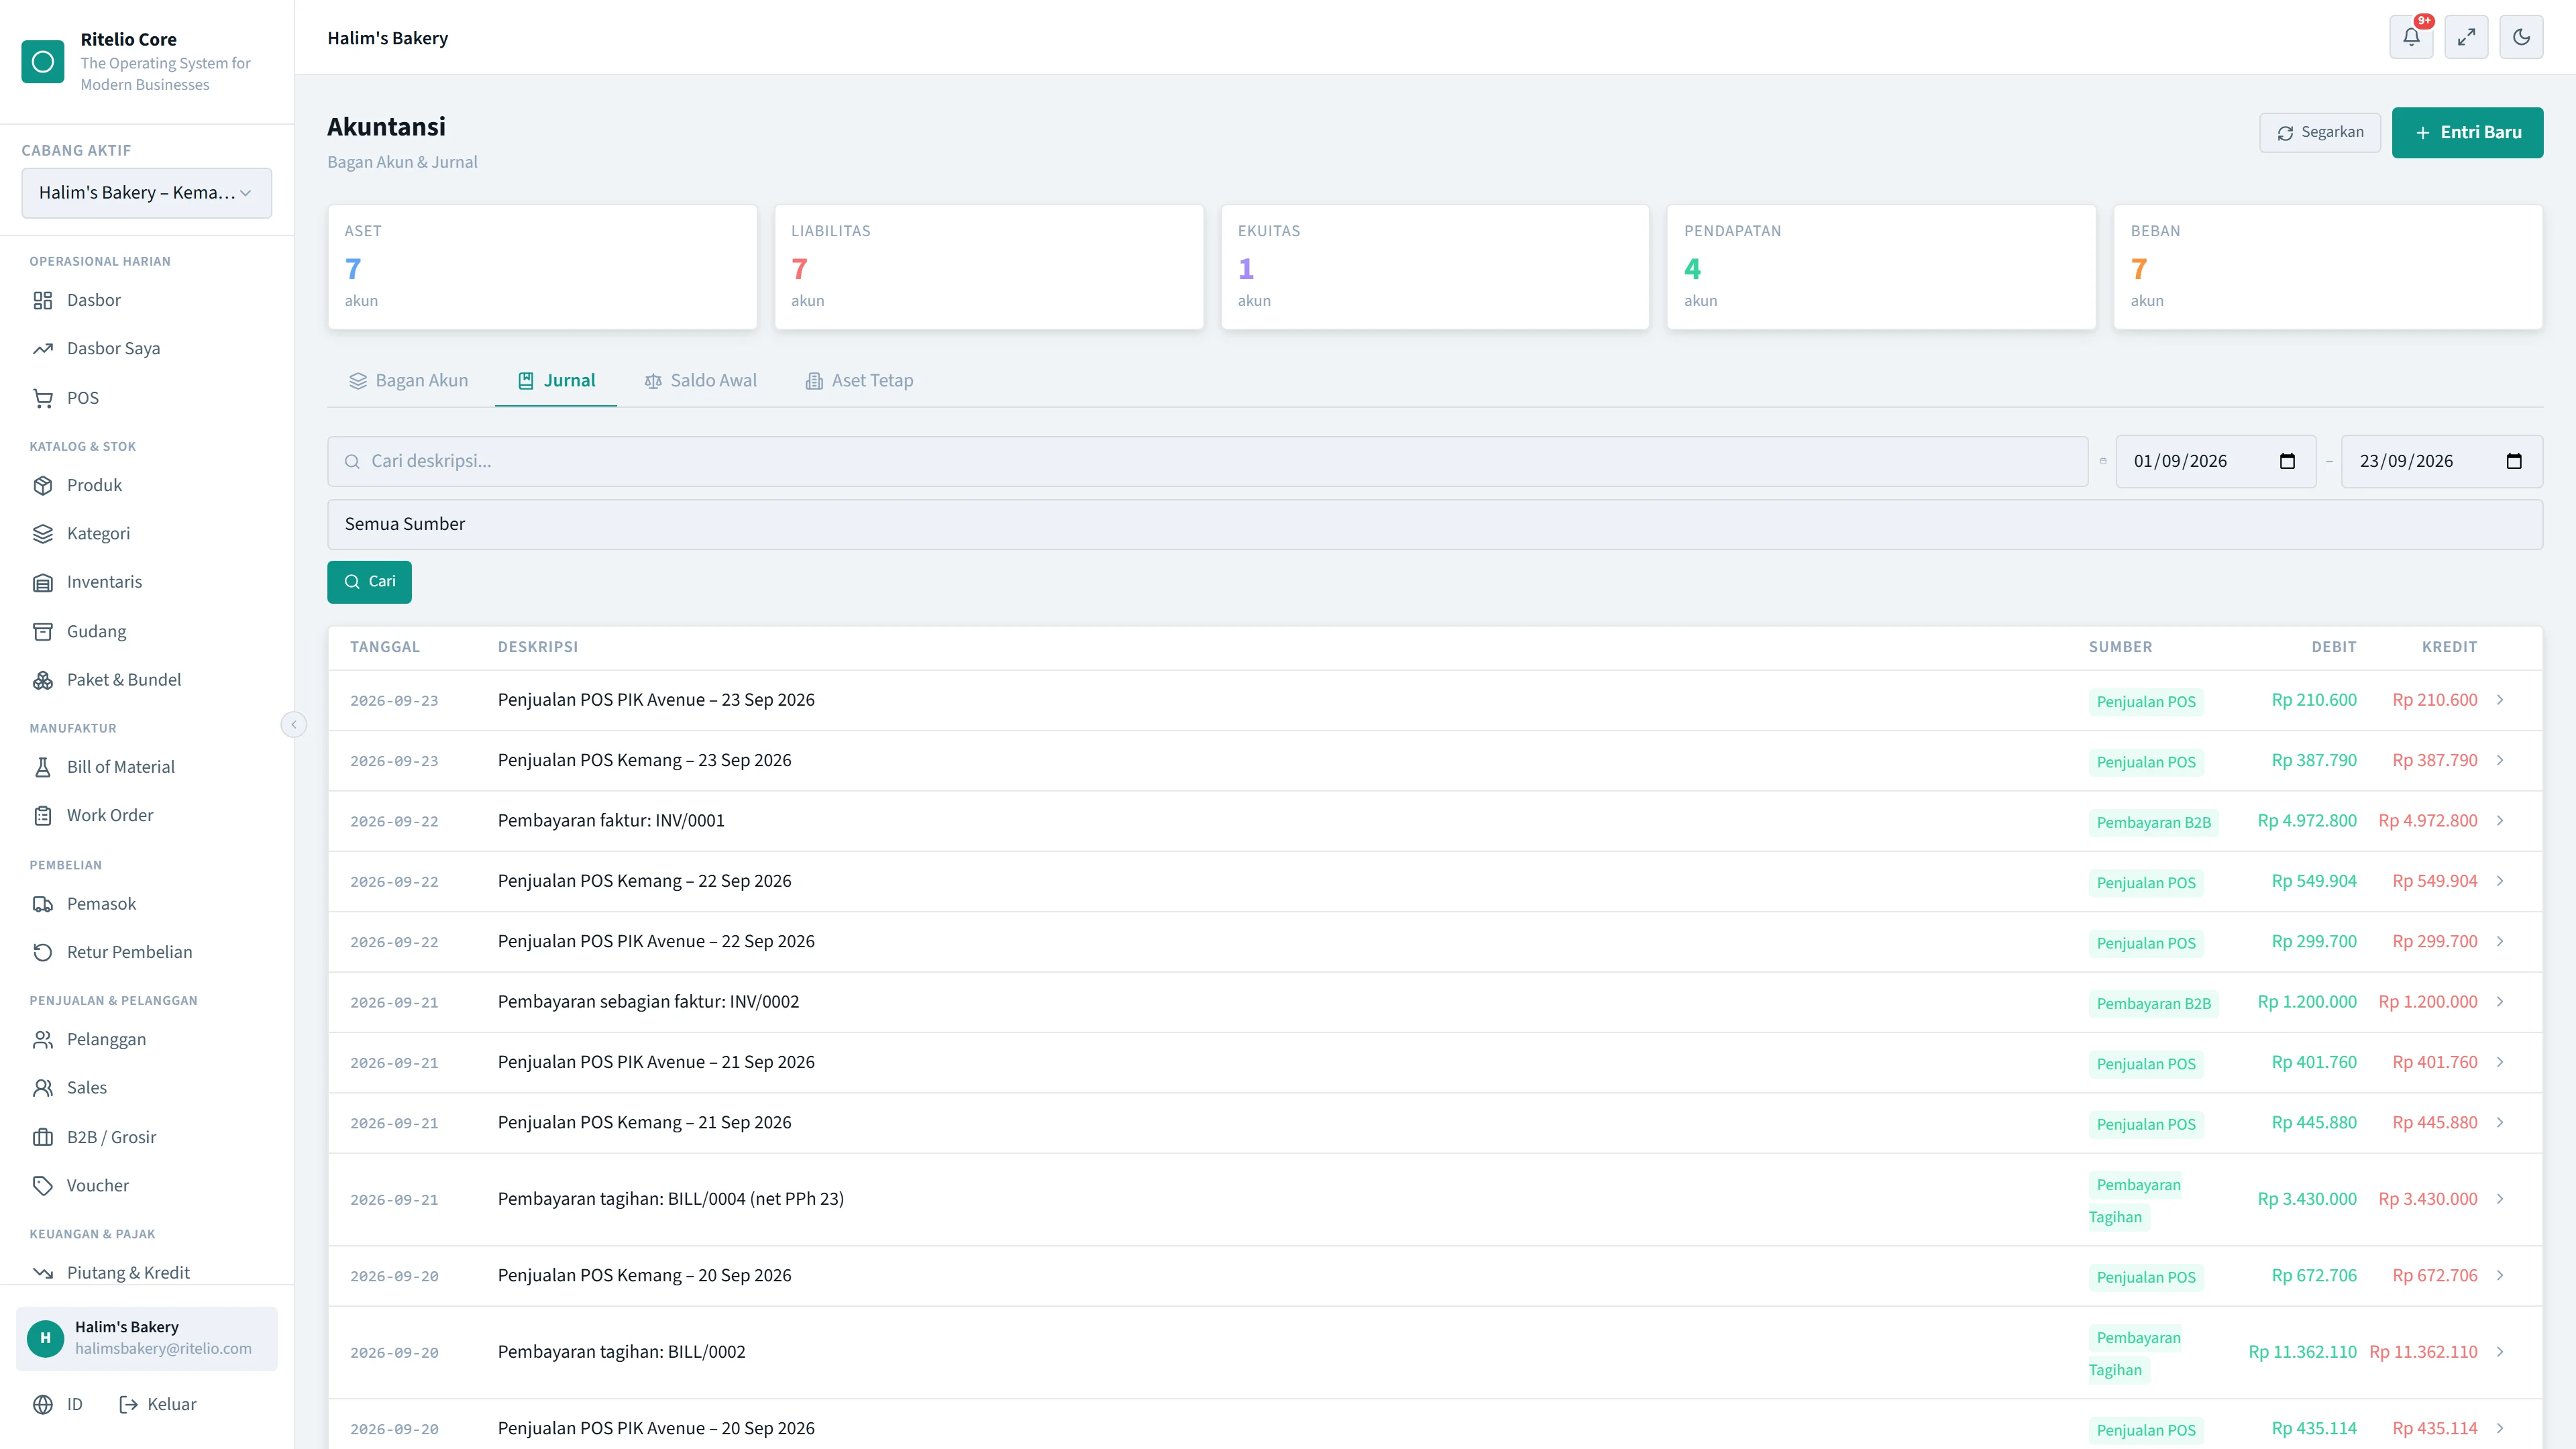Switch to the Bagan Akun tab
Screen dimensions: 2576x1449
[x=408, y=380]
